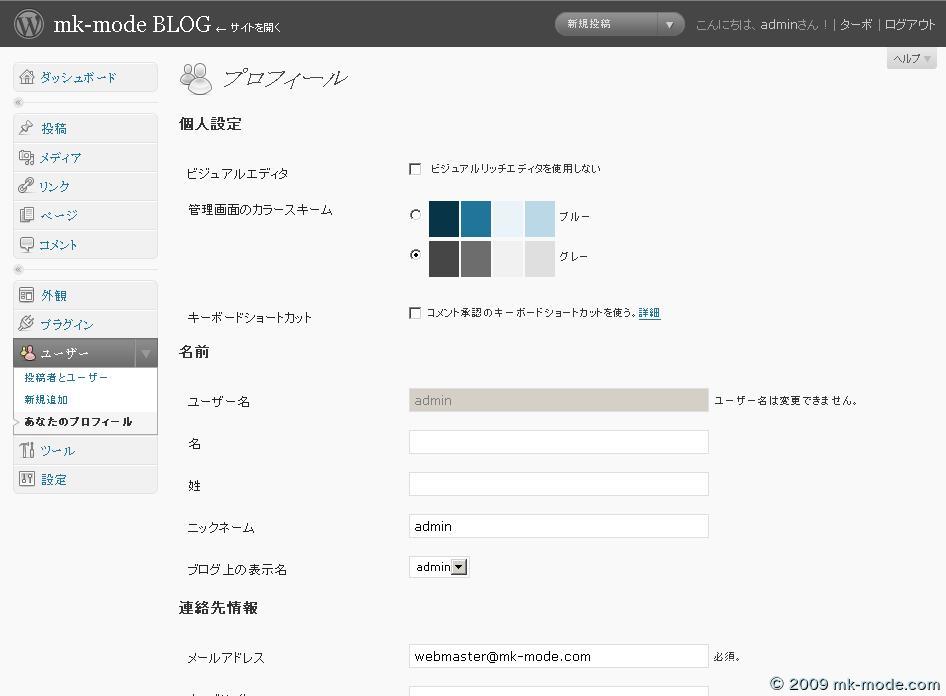
Task: Select the Blue color scheme radio button
Action: pos(416,215)
